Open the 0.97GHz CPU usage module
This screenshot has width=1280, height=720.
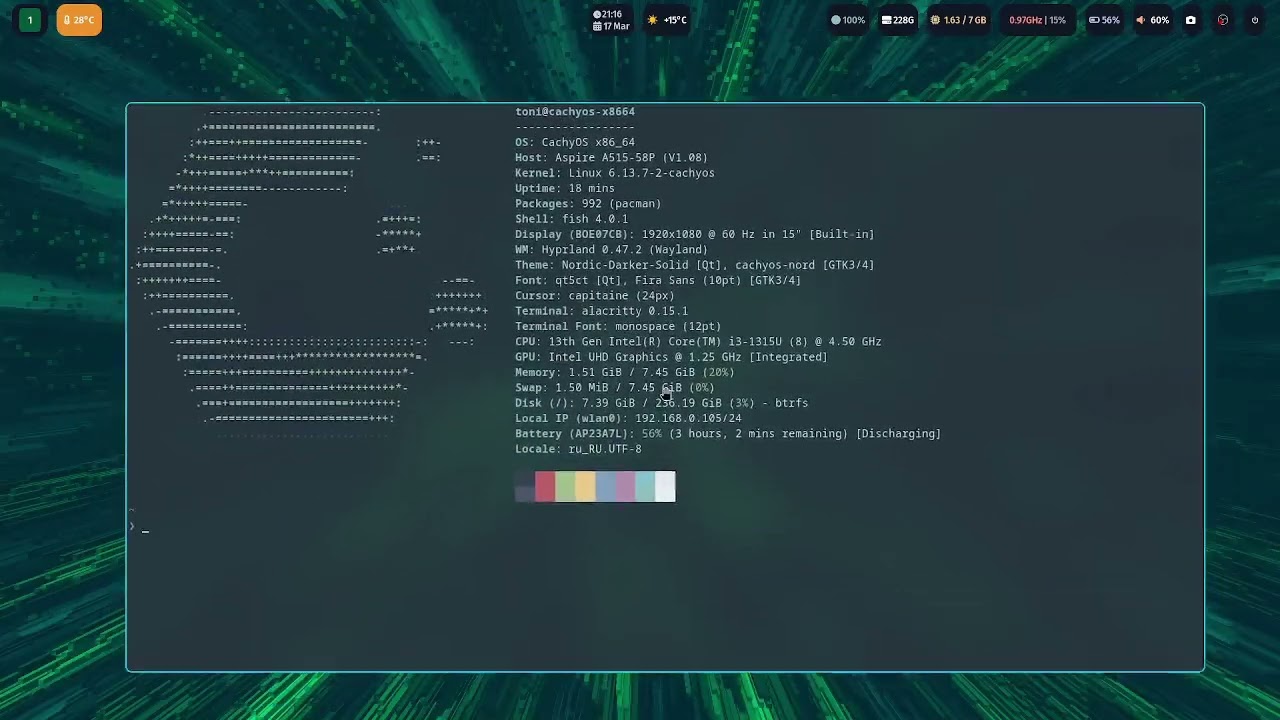pyautogui.click(x=1037, y=20)
